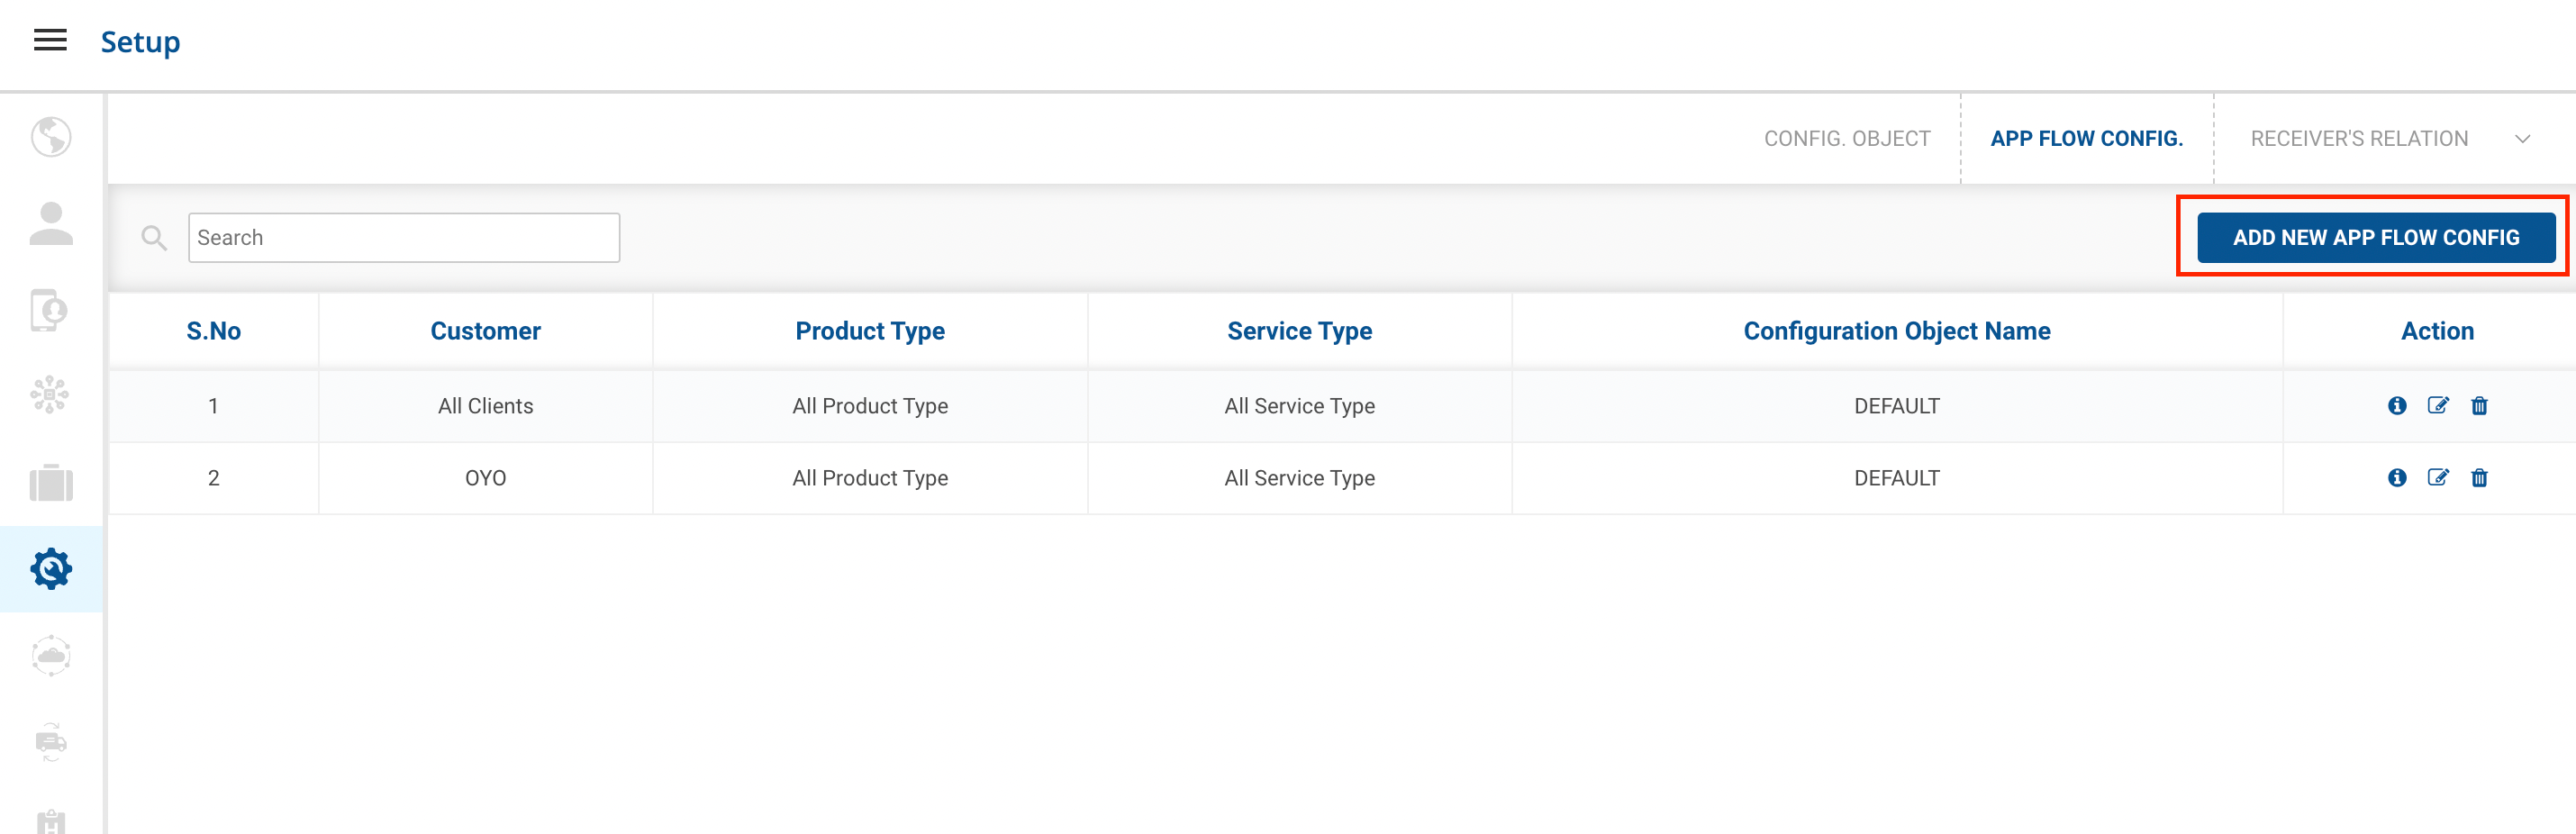
Task: Edit the OYO configuration row
Action: click(2438, 478)
